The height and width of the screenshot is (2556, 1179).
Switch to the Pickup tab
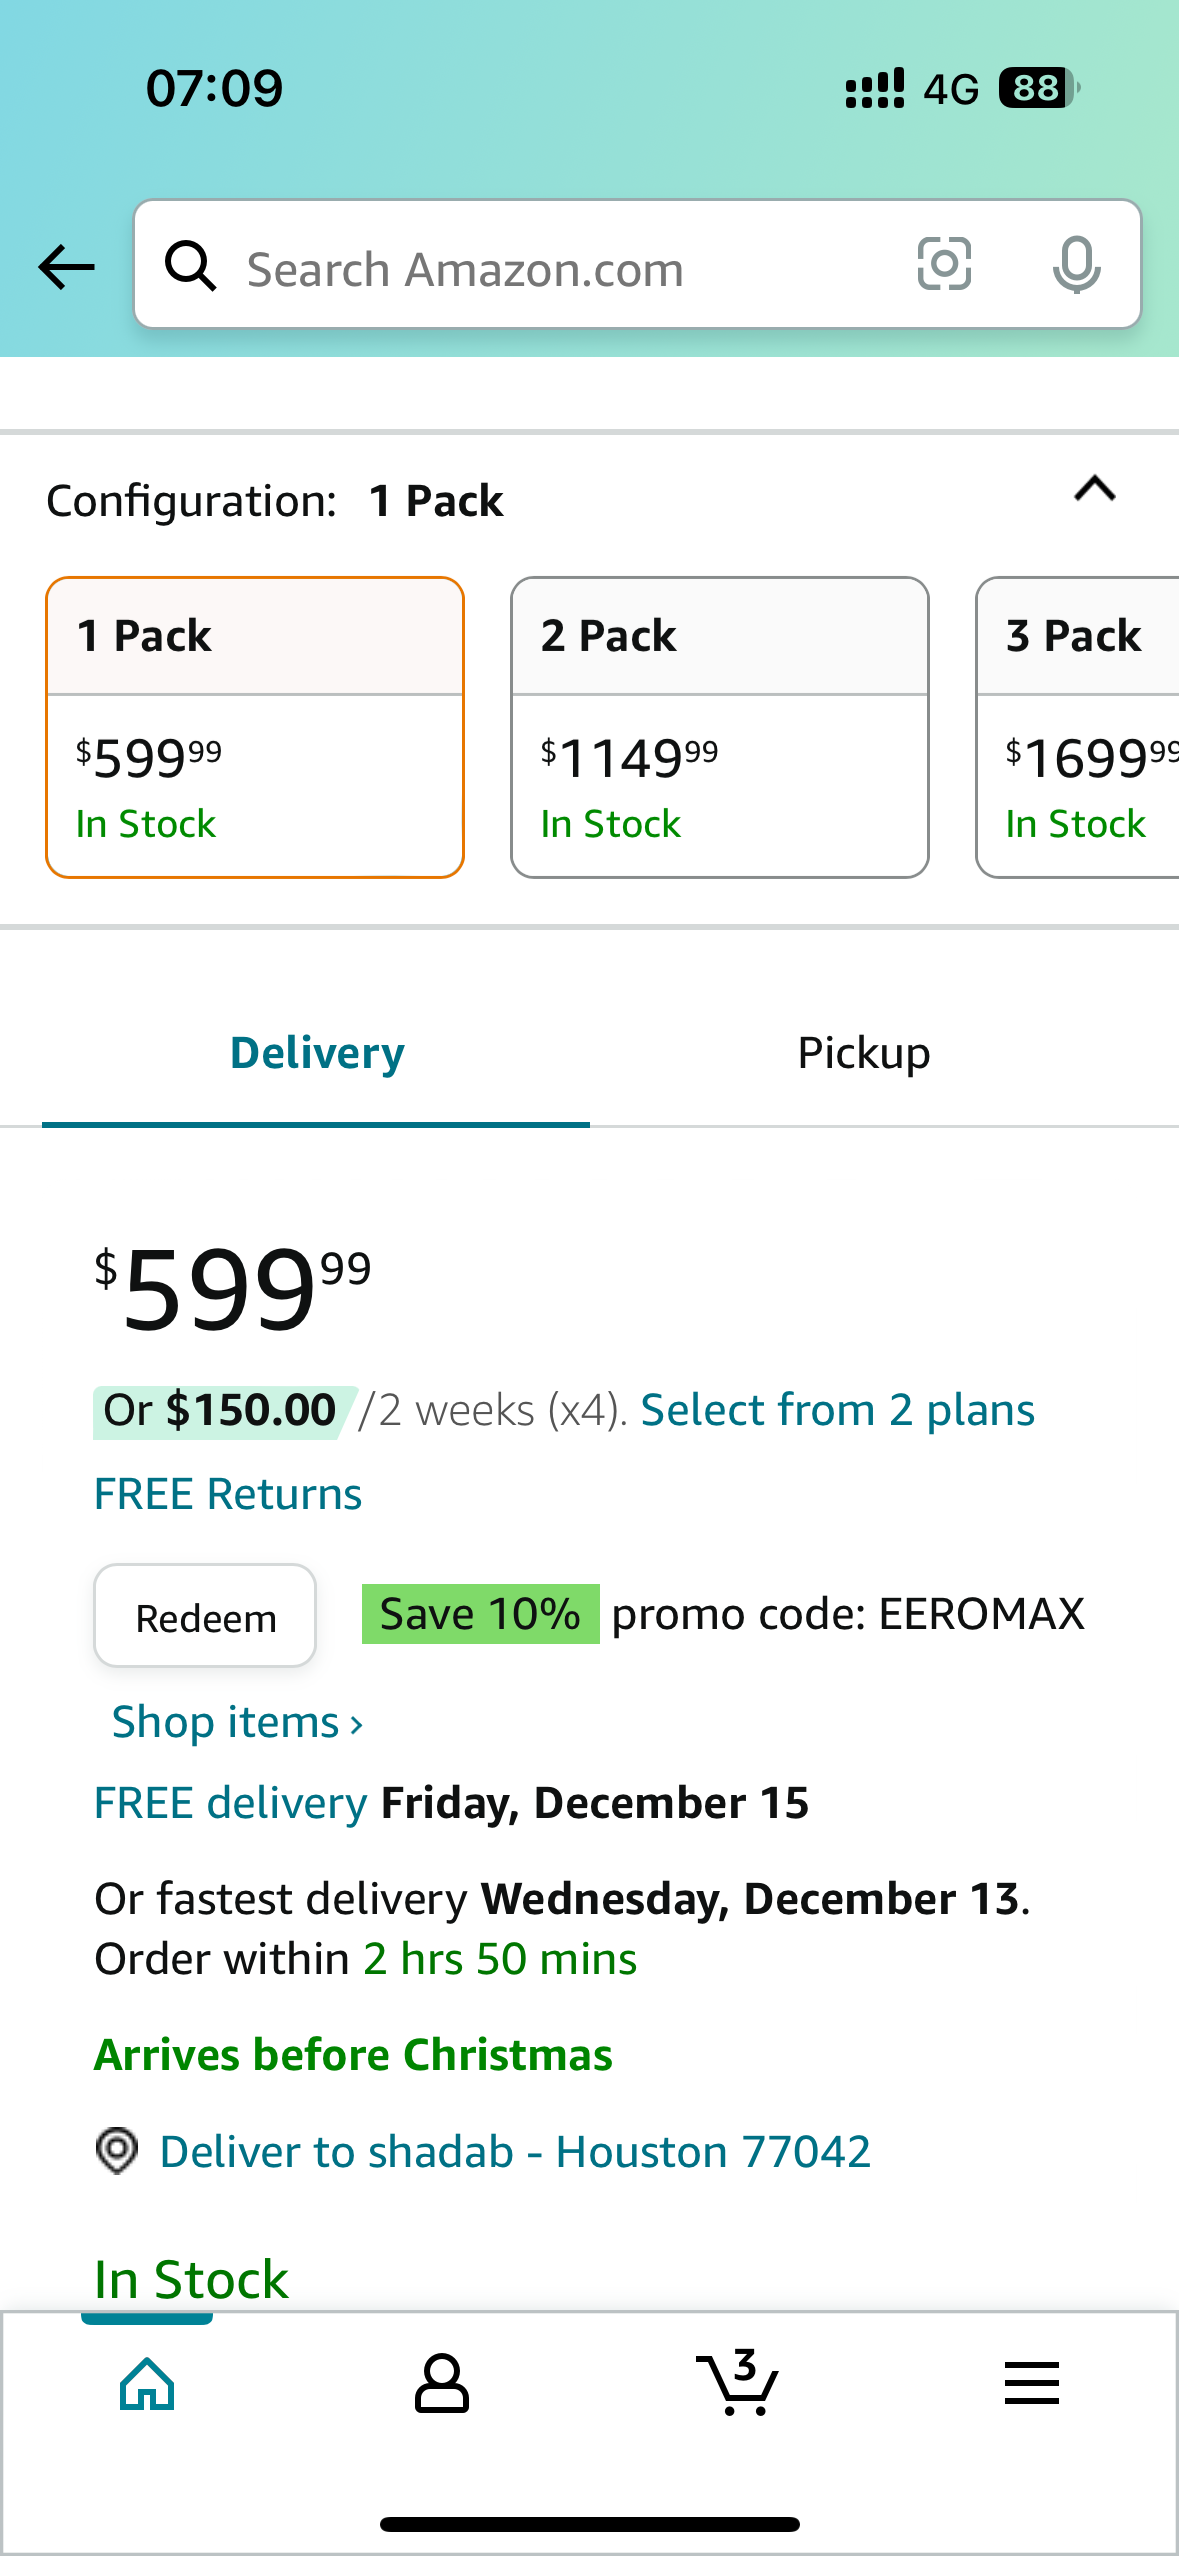click(x=864, y=1053)
